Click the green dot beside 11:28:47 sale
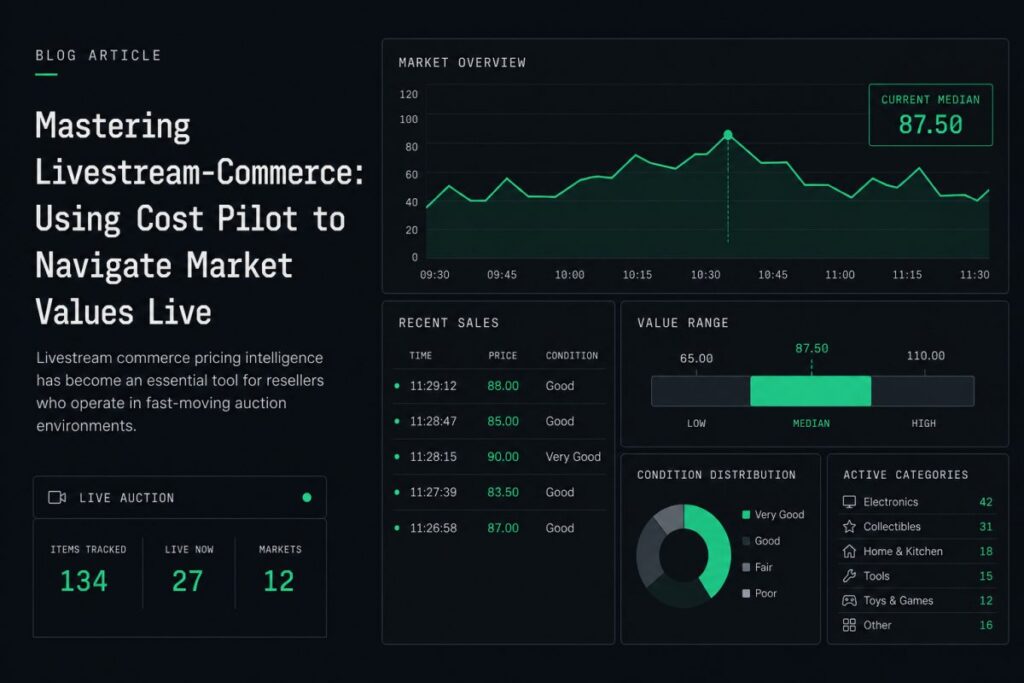 397,421
